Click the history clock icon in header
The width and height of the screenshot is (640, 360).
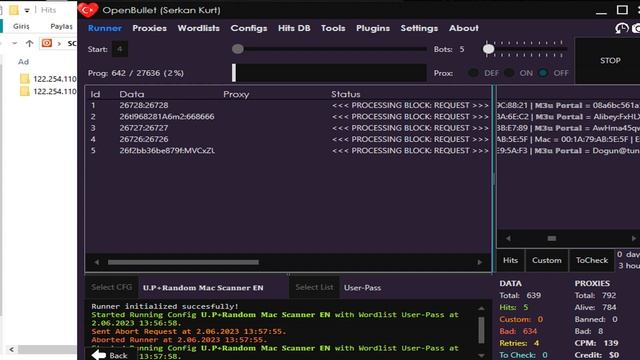(x=622, y=28)
